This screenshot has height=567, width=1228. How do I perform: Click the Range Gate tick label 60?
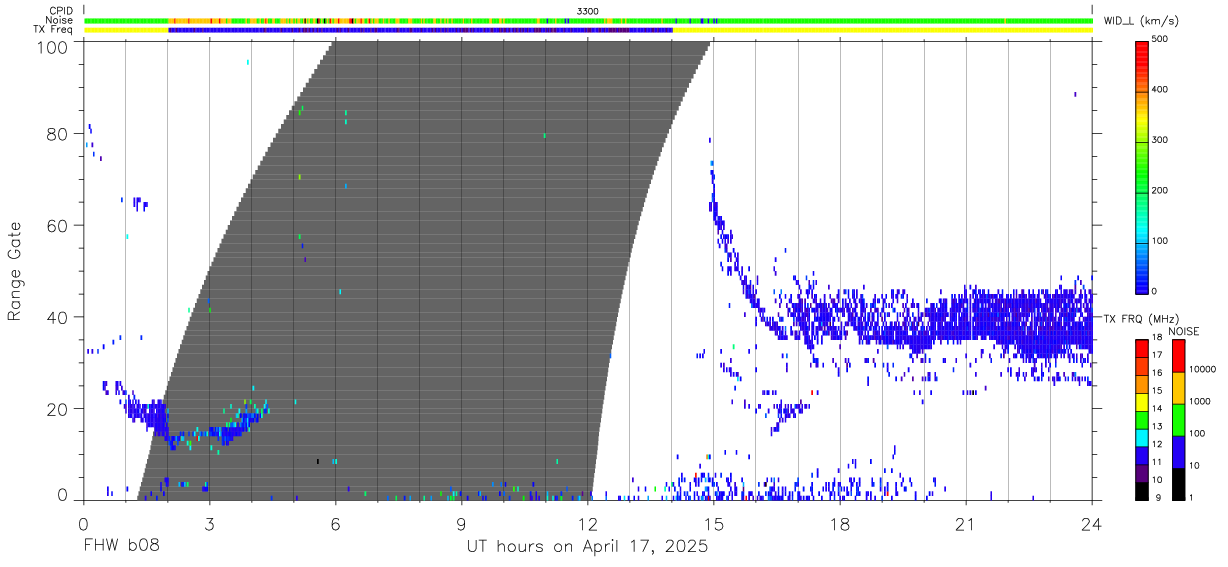pyautogui.click(x=58, y=226)
